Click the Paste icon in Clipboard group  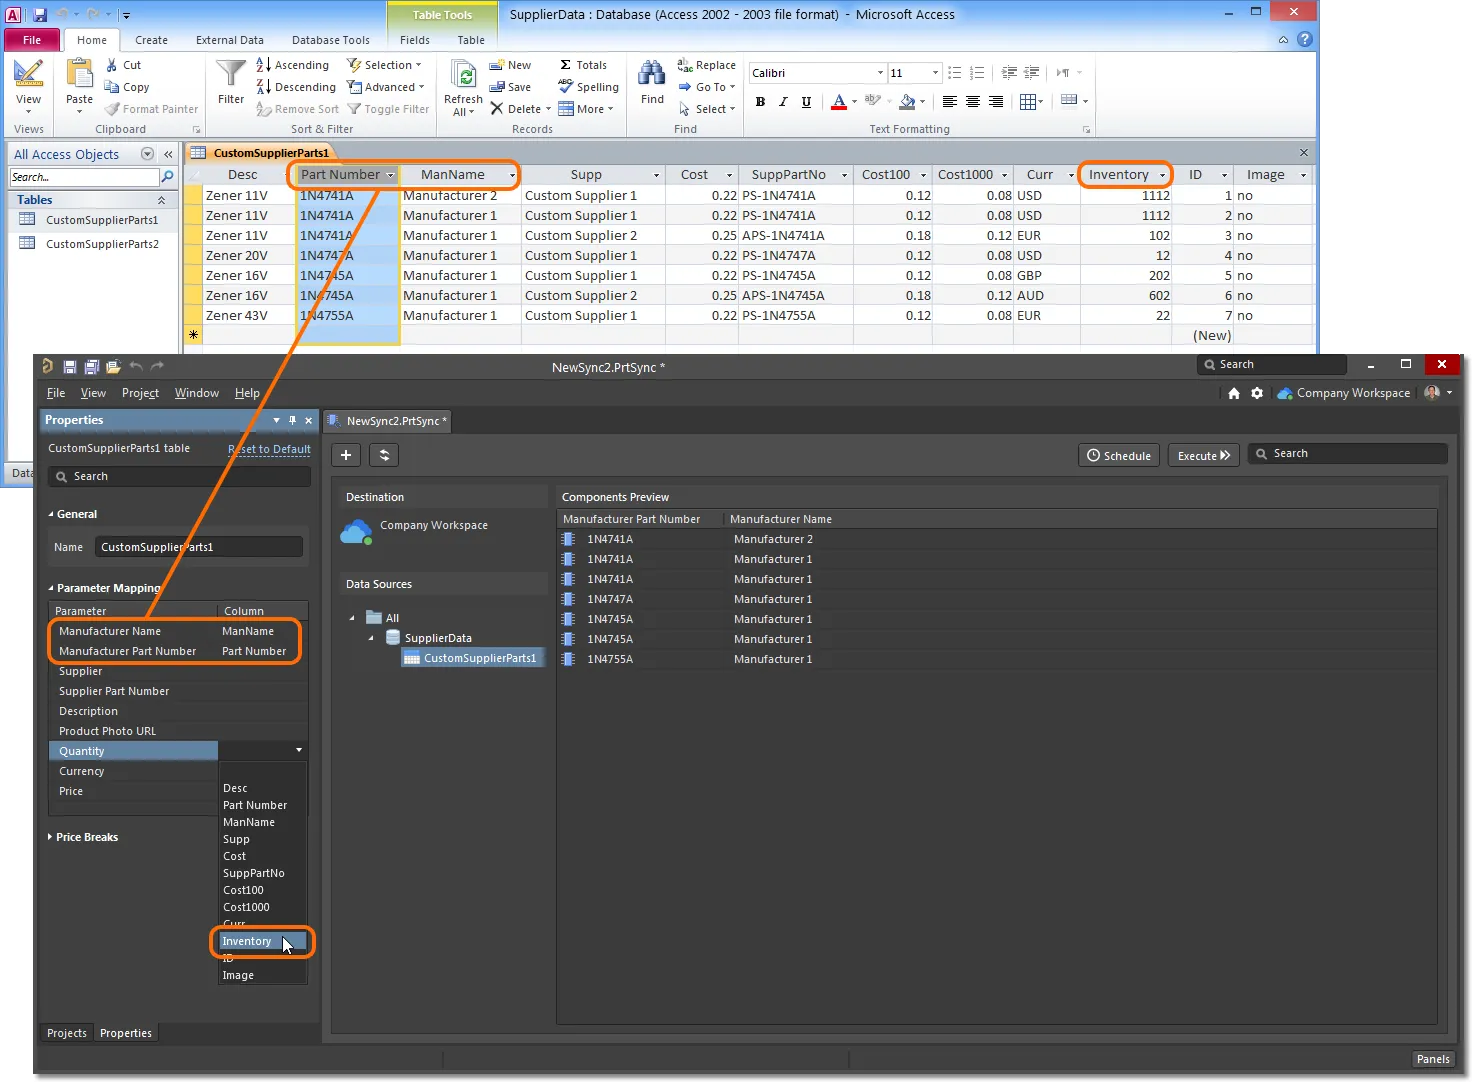pyautogui.click(x=79, y=74)
